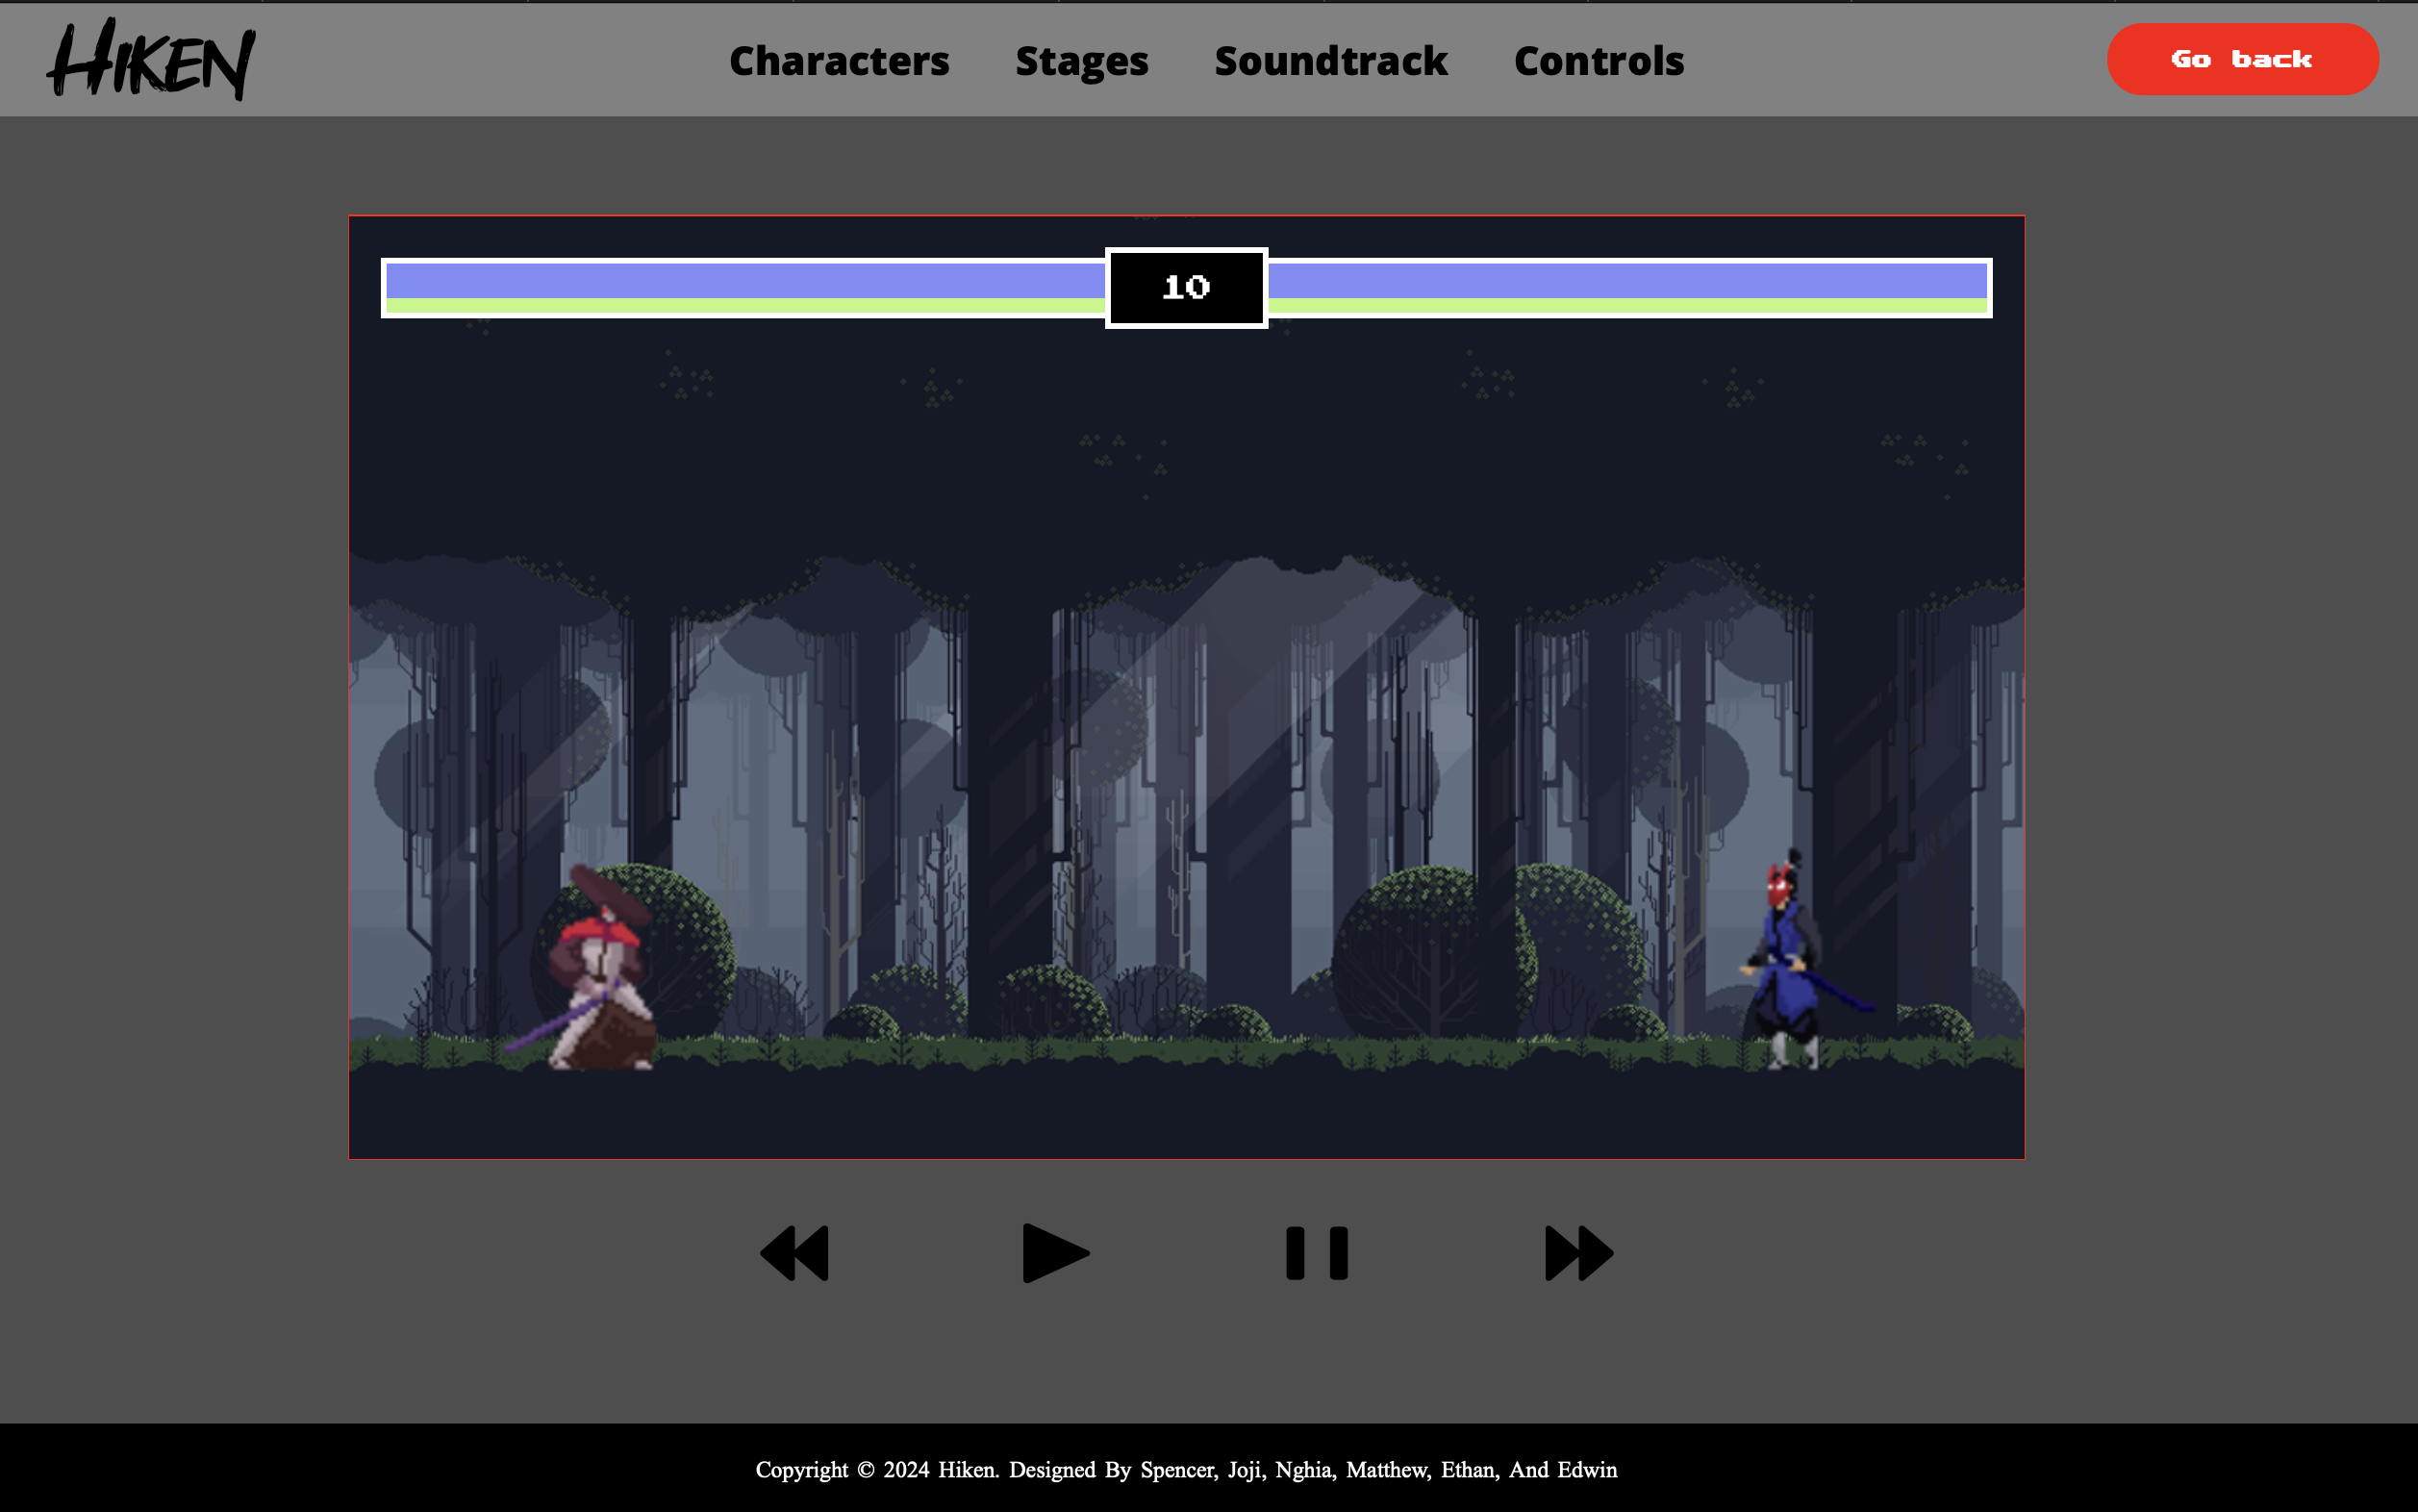Open the Stages menu item
The image size is (2418, 1512).
1081,61
